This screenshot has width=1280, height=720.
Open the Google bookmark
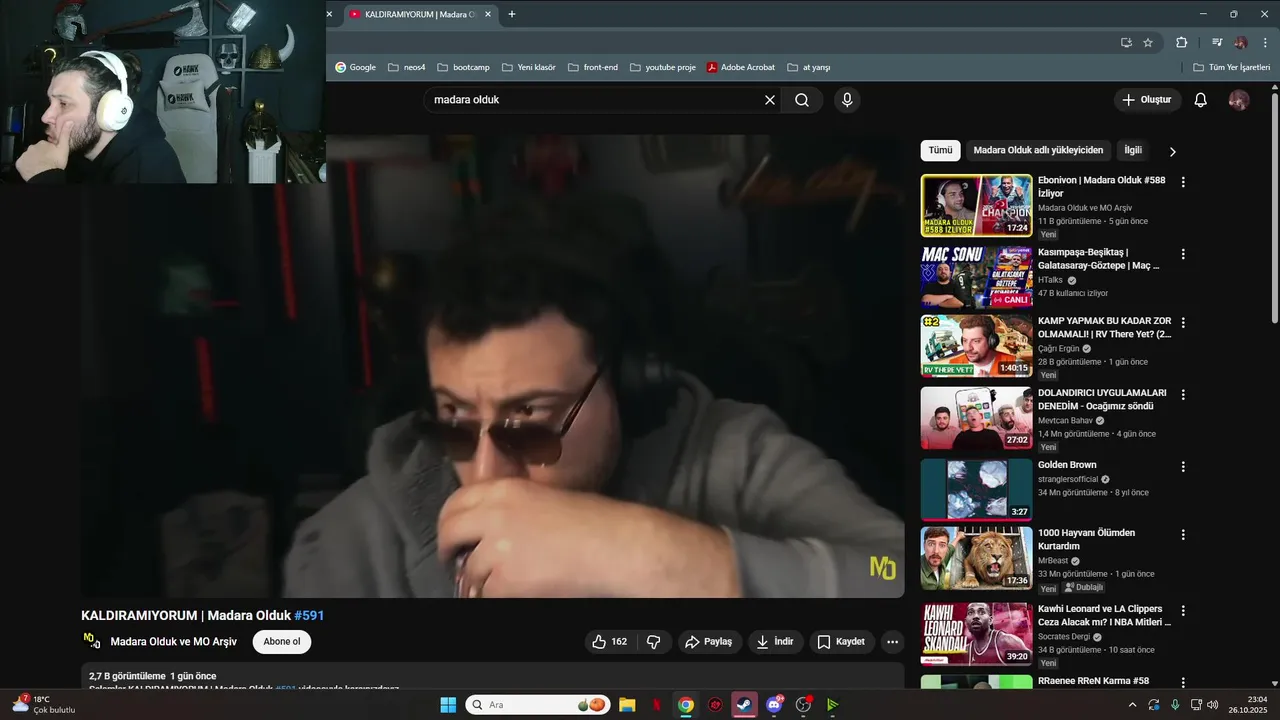point(355,67)
